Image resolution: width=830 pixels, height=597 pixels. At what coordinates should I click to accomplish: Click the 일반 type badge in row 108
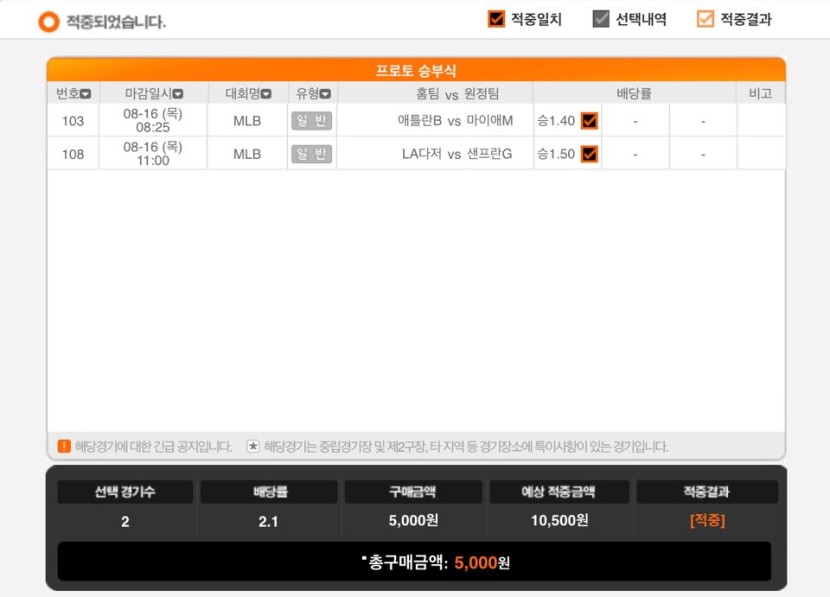point(312,154)
